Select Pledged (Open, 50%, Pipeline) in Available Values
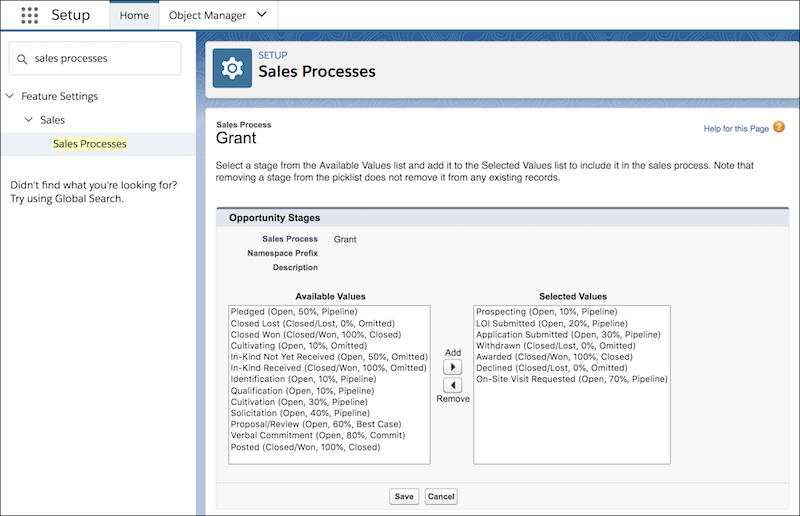Viewport: 800px width, 516px height. pos(294,312)
